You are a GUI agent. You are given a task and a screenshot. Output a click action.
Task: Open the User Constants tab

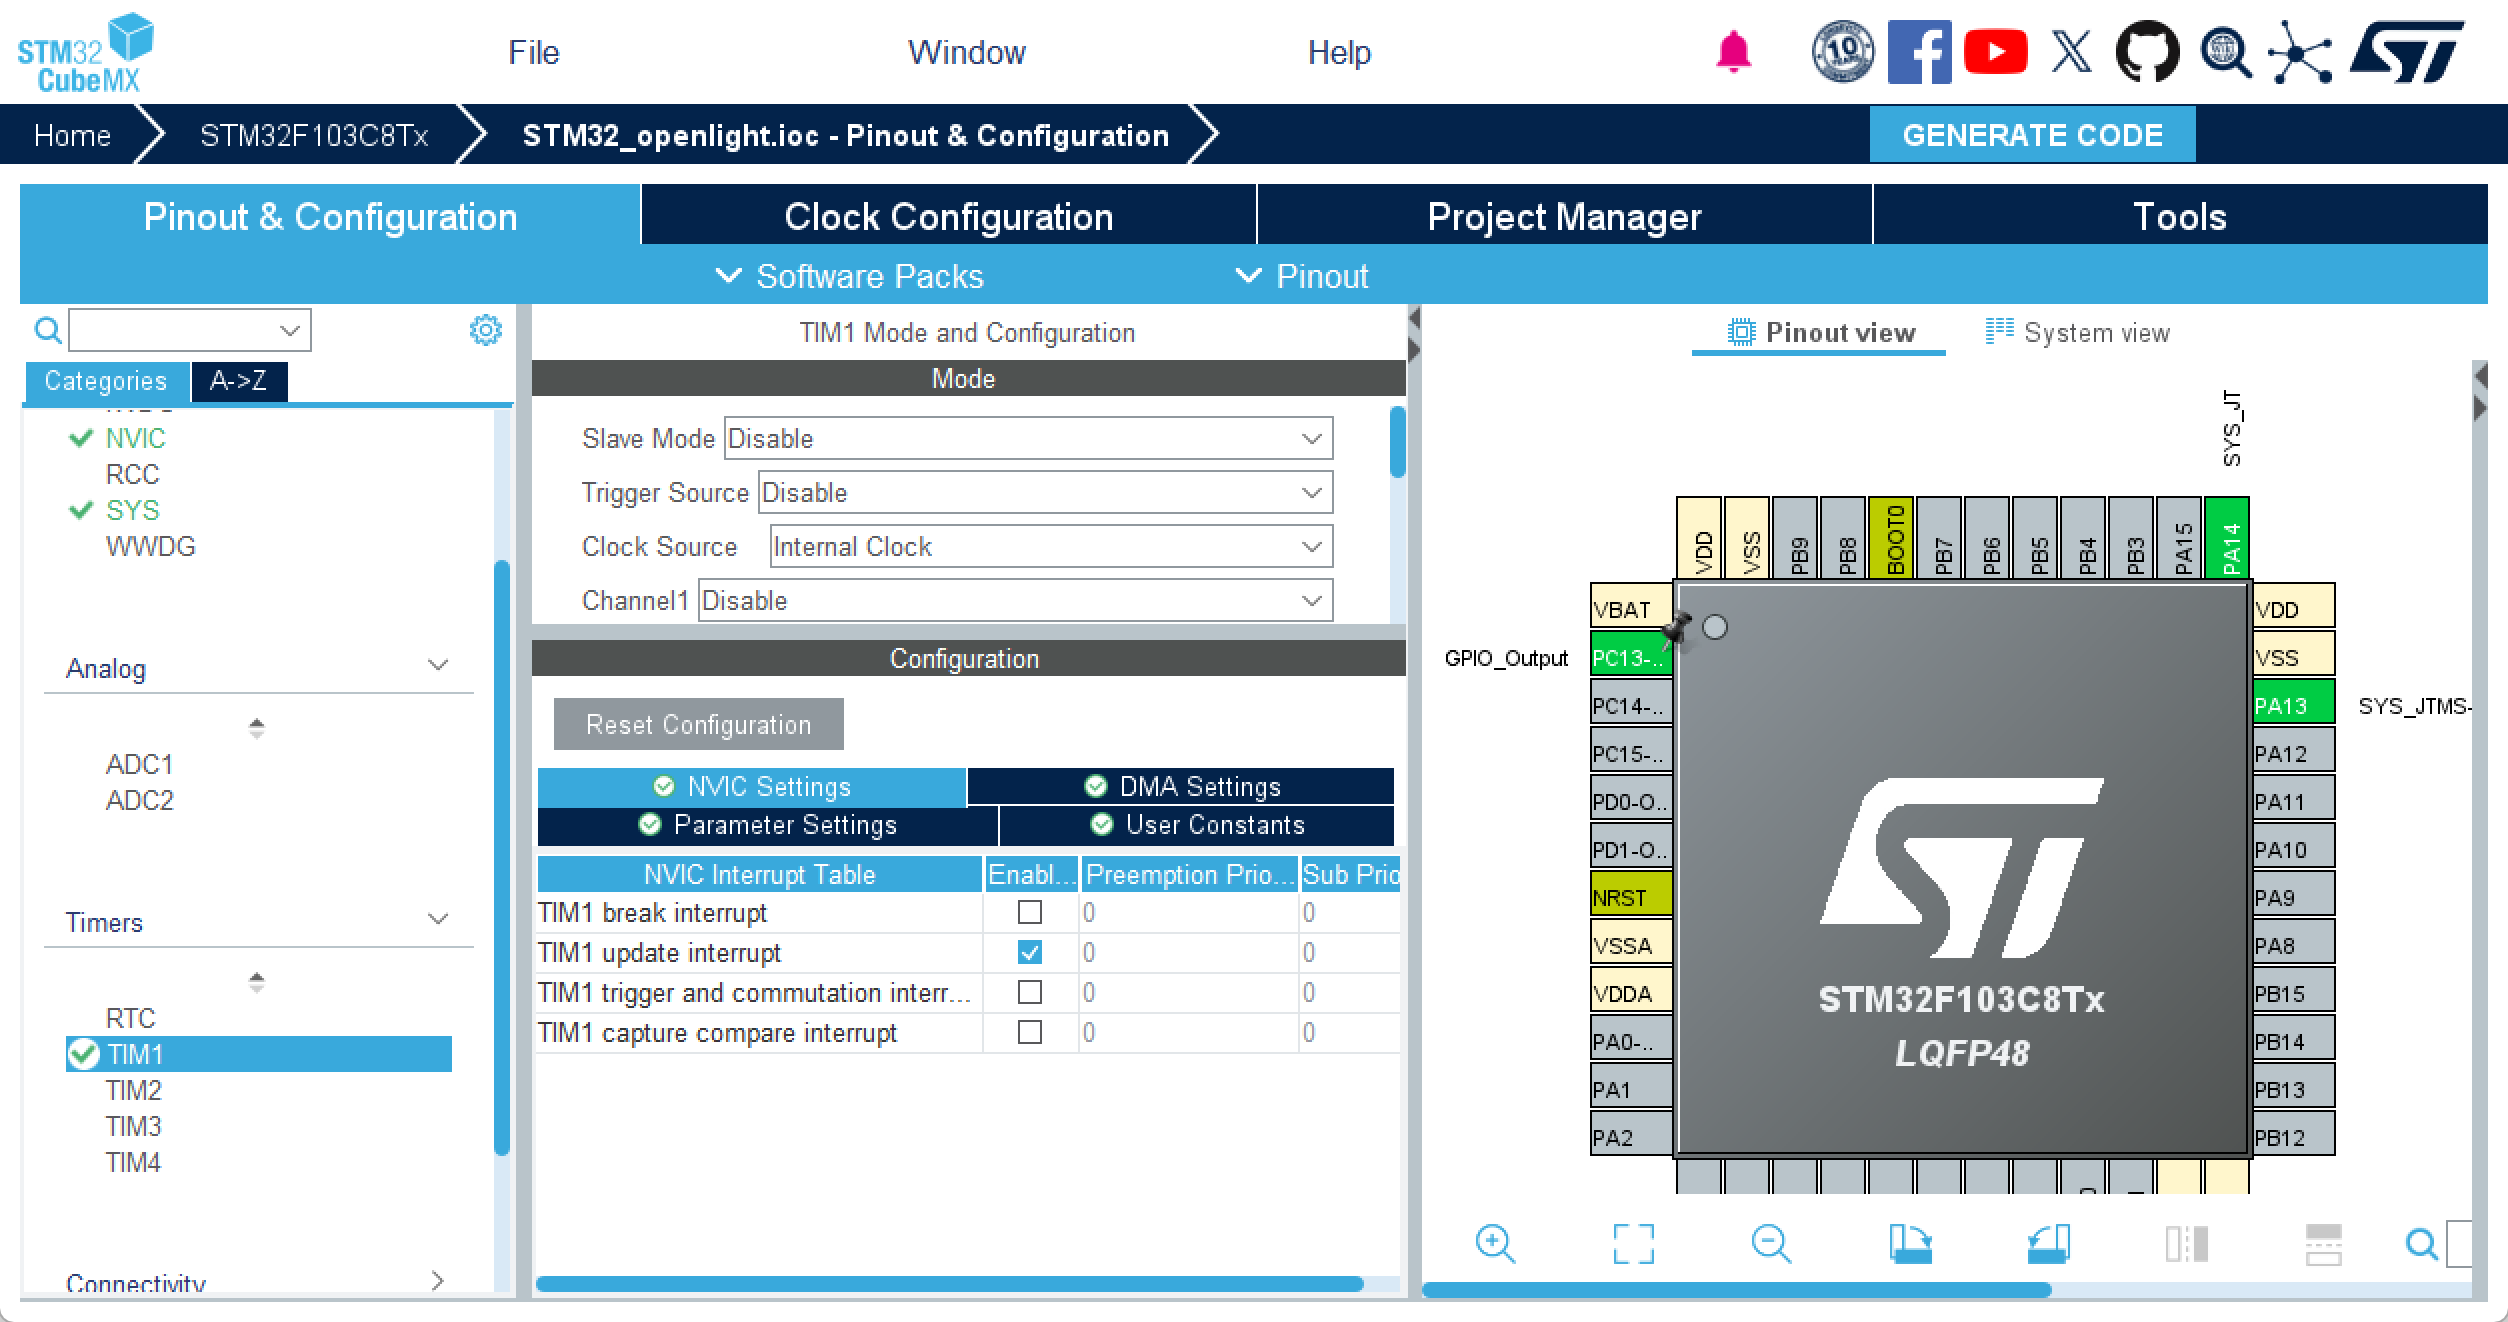(1197, 825)
